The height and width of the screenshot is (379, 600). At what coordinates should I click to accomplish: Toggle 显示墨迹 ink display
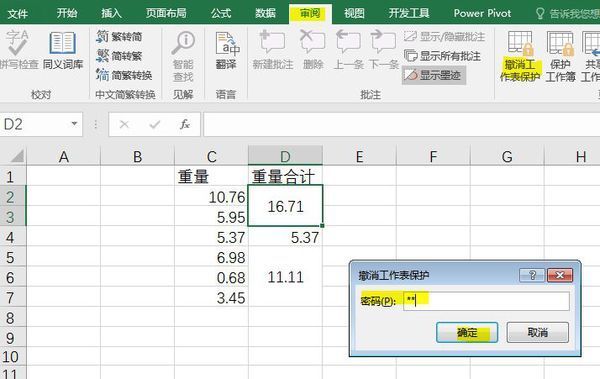click(434, 75)
